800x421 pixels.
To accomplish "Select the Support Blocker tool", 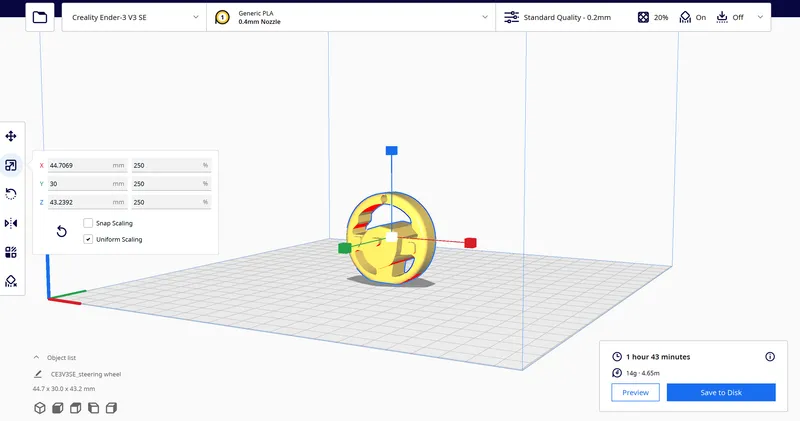I will click(11, 281).
